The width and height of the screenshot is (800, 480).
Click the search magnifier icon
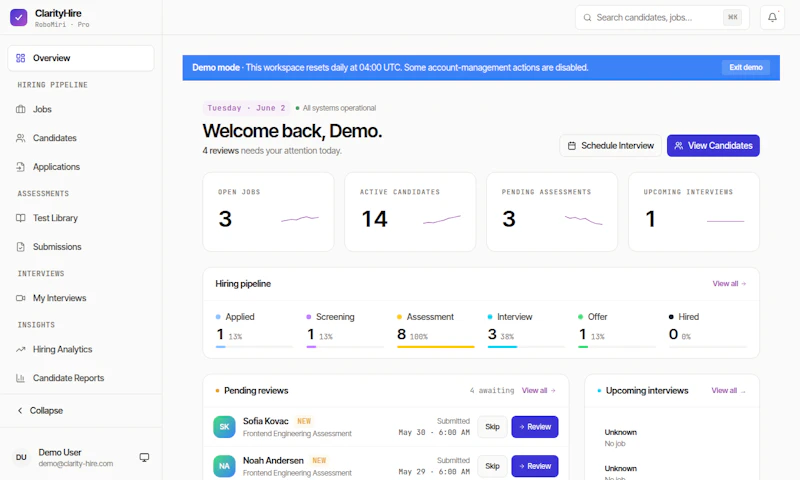(588, 17)
